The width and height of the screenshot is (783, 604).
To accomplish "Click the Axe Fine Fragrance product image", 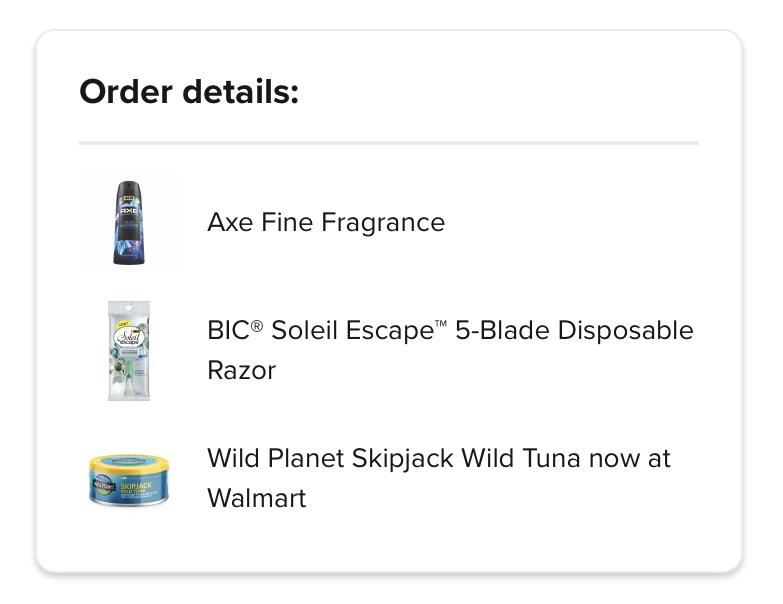I will (x=129, y=222).
